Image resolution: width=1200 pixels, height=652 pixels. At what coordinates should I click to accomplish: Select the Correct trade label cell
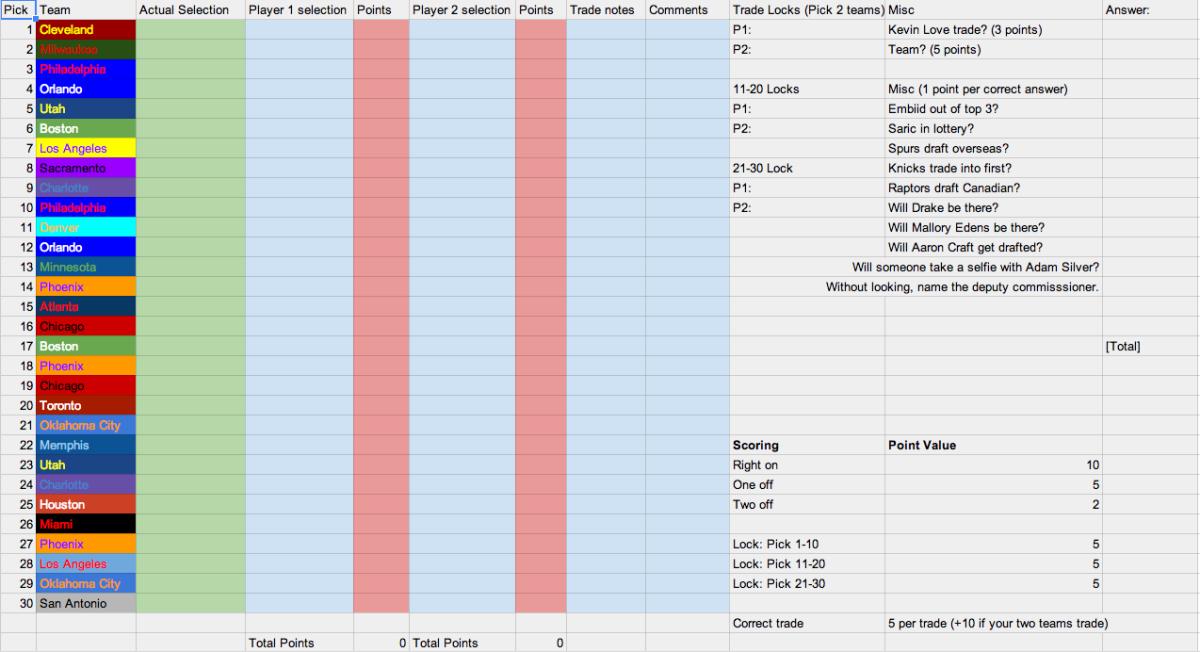point(806,623)
